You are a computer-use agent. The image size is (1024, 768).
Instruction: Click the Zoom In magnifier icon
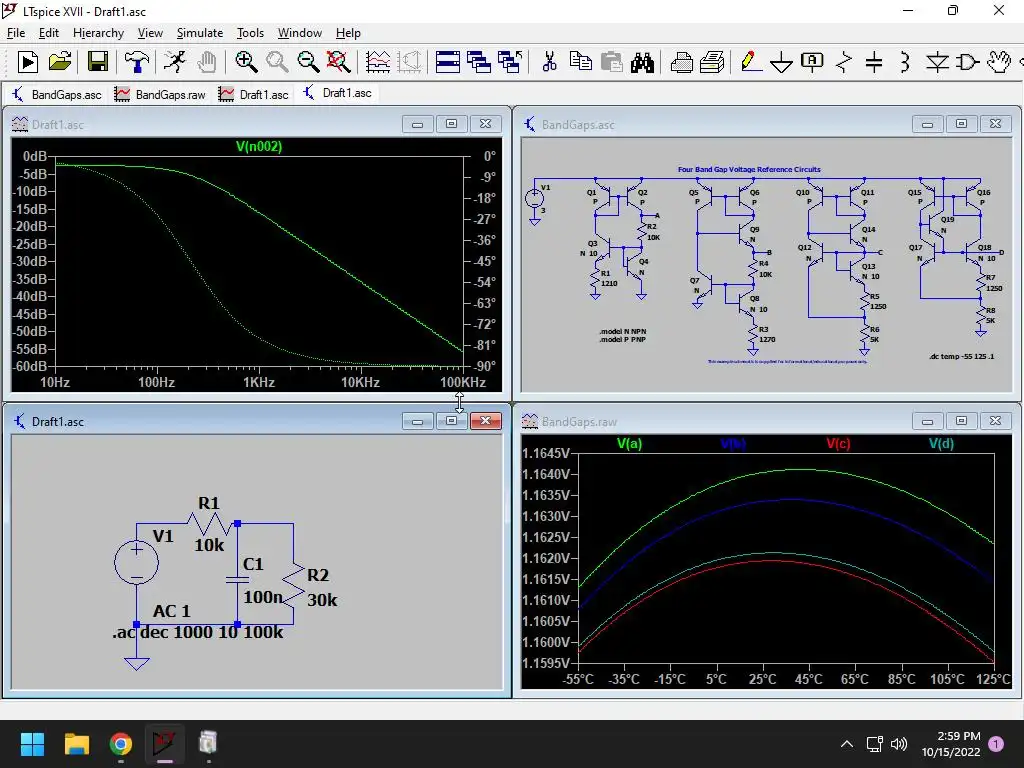point(246,62)
